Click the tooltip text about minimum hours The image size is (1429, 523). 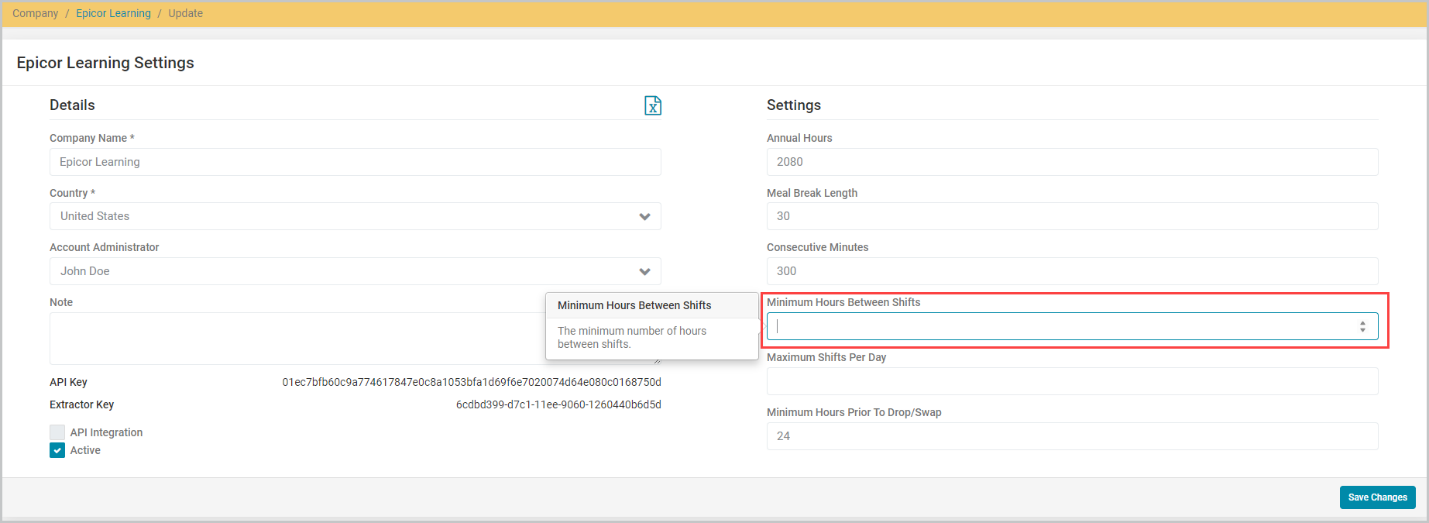click(632, 337)
